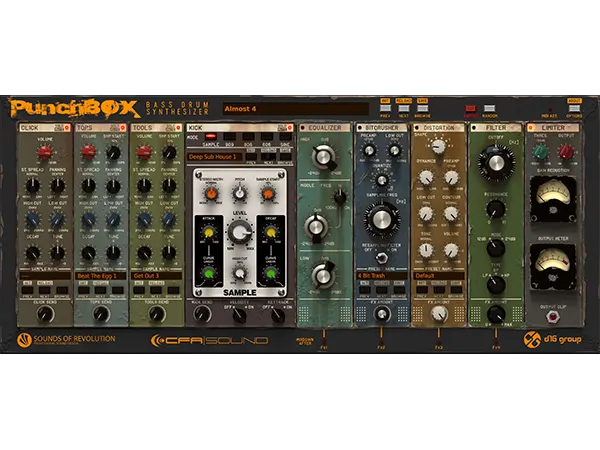Enable the Bitcrusher effect power LED
The width and height of the screenshot is (600, 450).
(x=360, y=128)
